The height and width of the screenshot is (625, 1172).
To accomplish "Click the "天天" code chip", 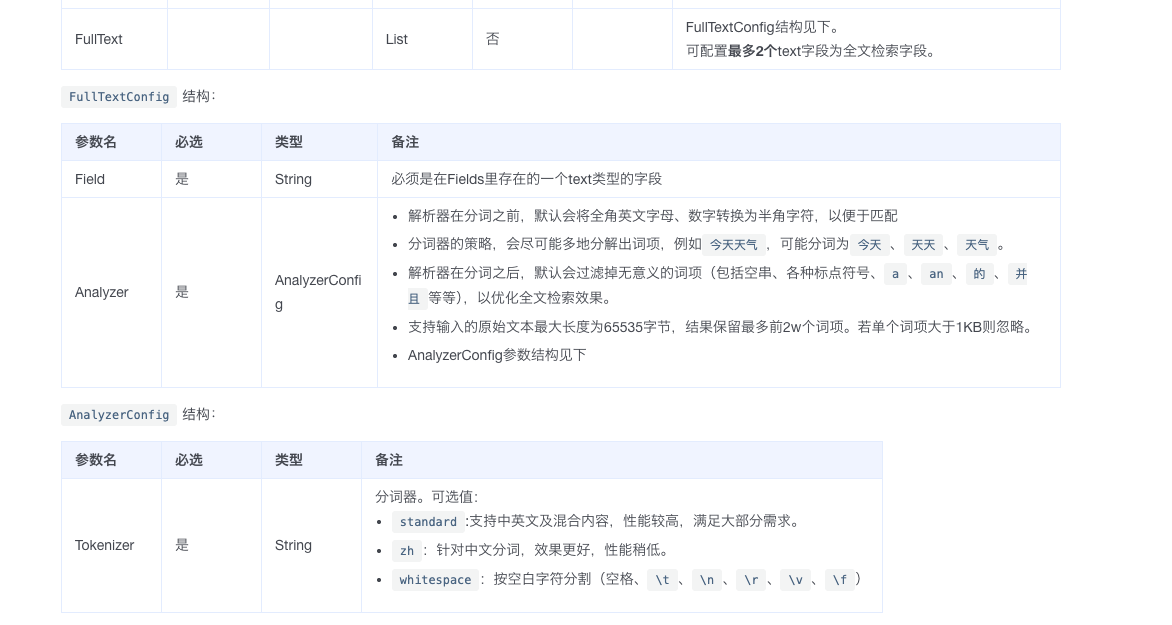I will 923,245.
